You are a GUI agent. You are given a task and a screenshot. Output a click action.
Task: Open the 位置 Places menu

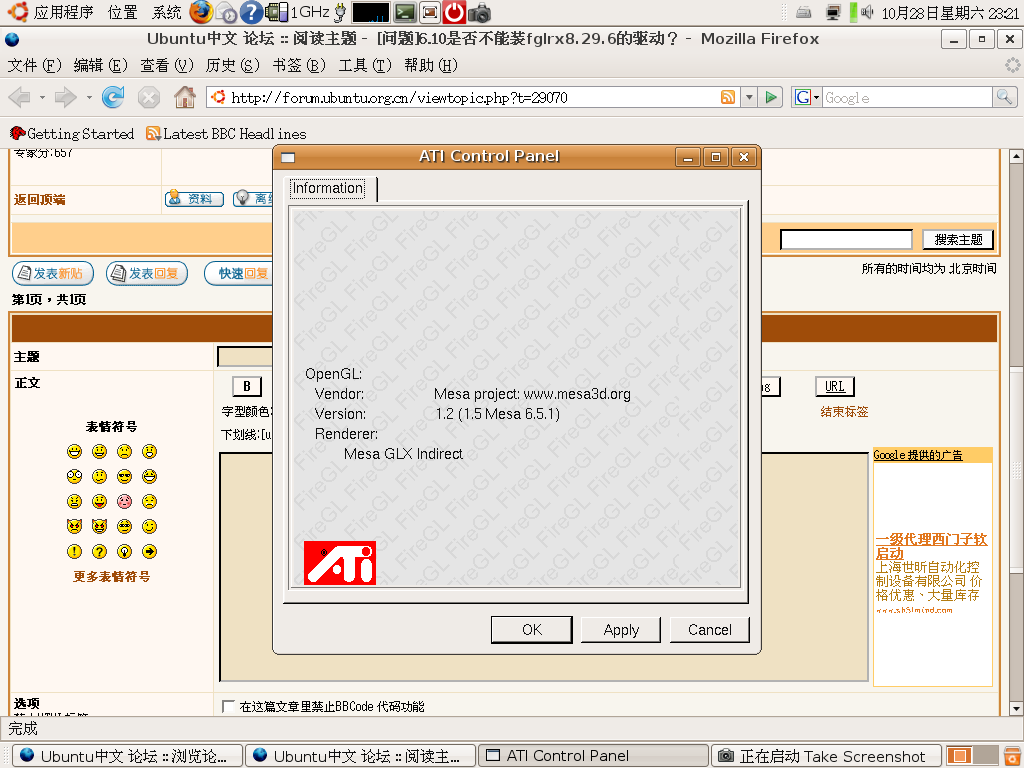tap(123, 12)
